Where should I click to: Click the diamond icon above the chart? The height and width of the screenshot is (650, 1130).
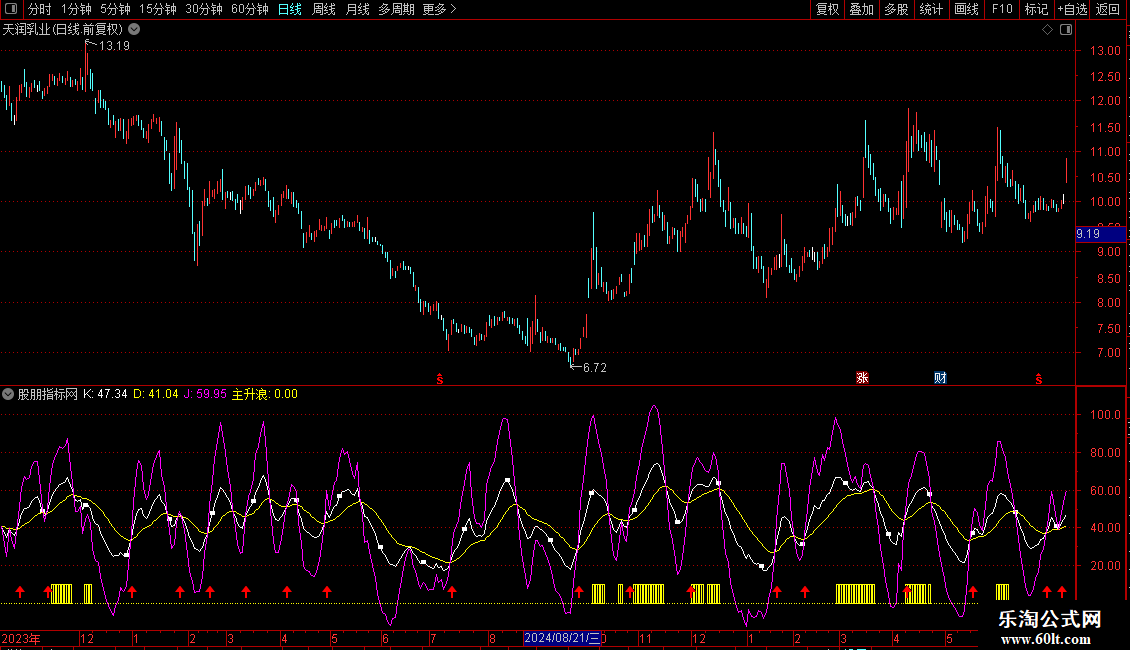(1047, 30)
